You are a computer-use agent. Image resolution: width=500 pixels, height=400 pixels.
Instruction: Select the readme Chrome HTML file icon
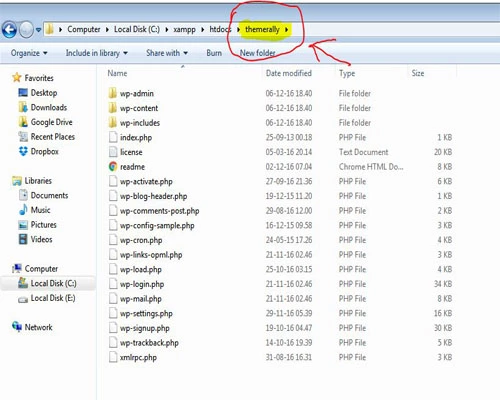(x=113, y=166)
